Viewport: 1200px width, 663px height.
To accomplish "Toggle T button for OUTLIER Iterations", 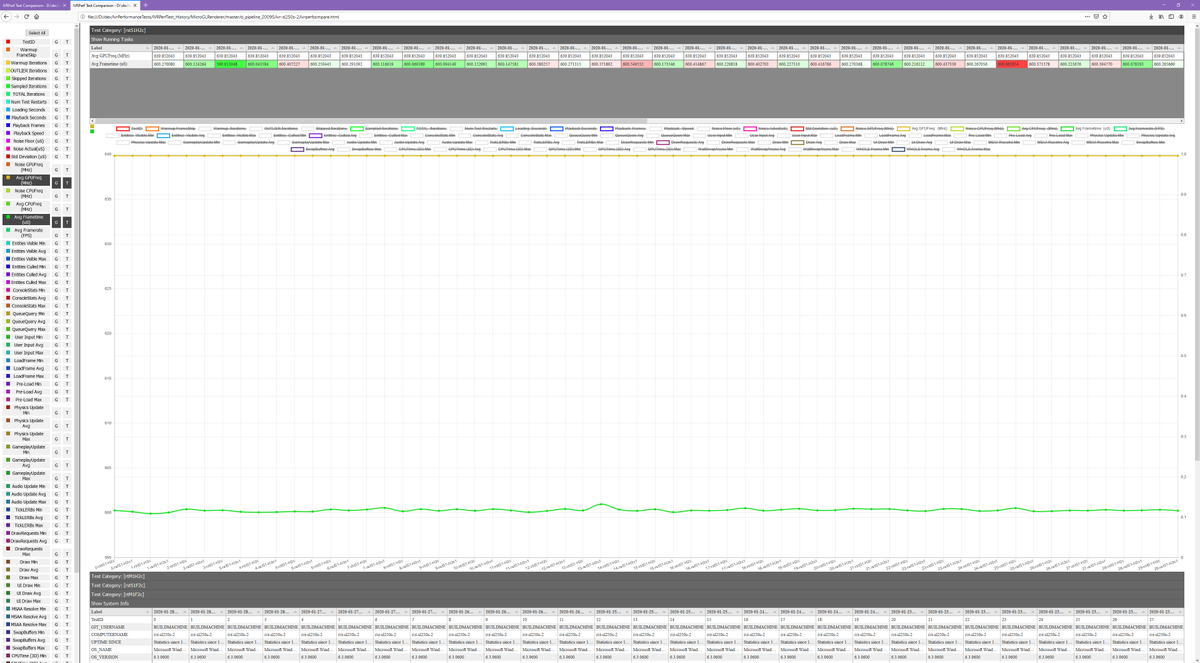I will 67,70.
